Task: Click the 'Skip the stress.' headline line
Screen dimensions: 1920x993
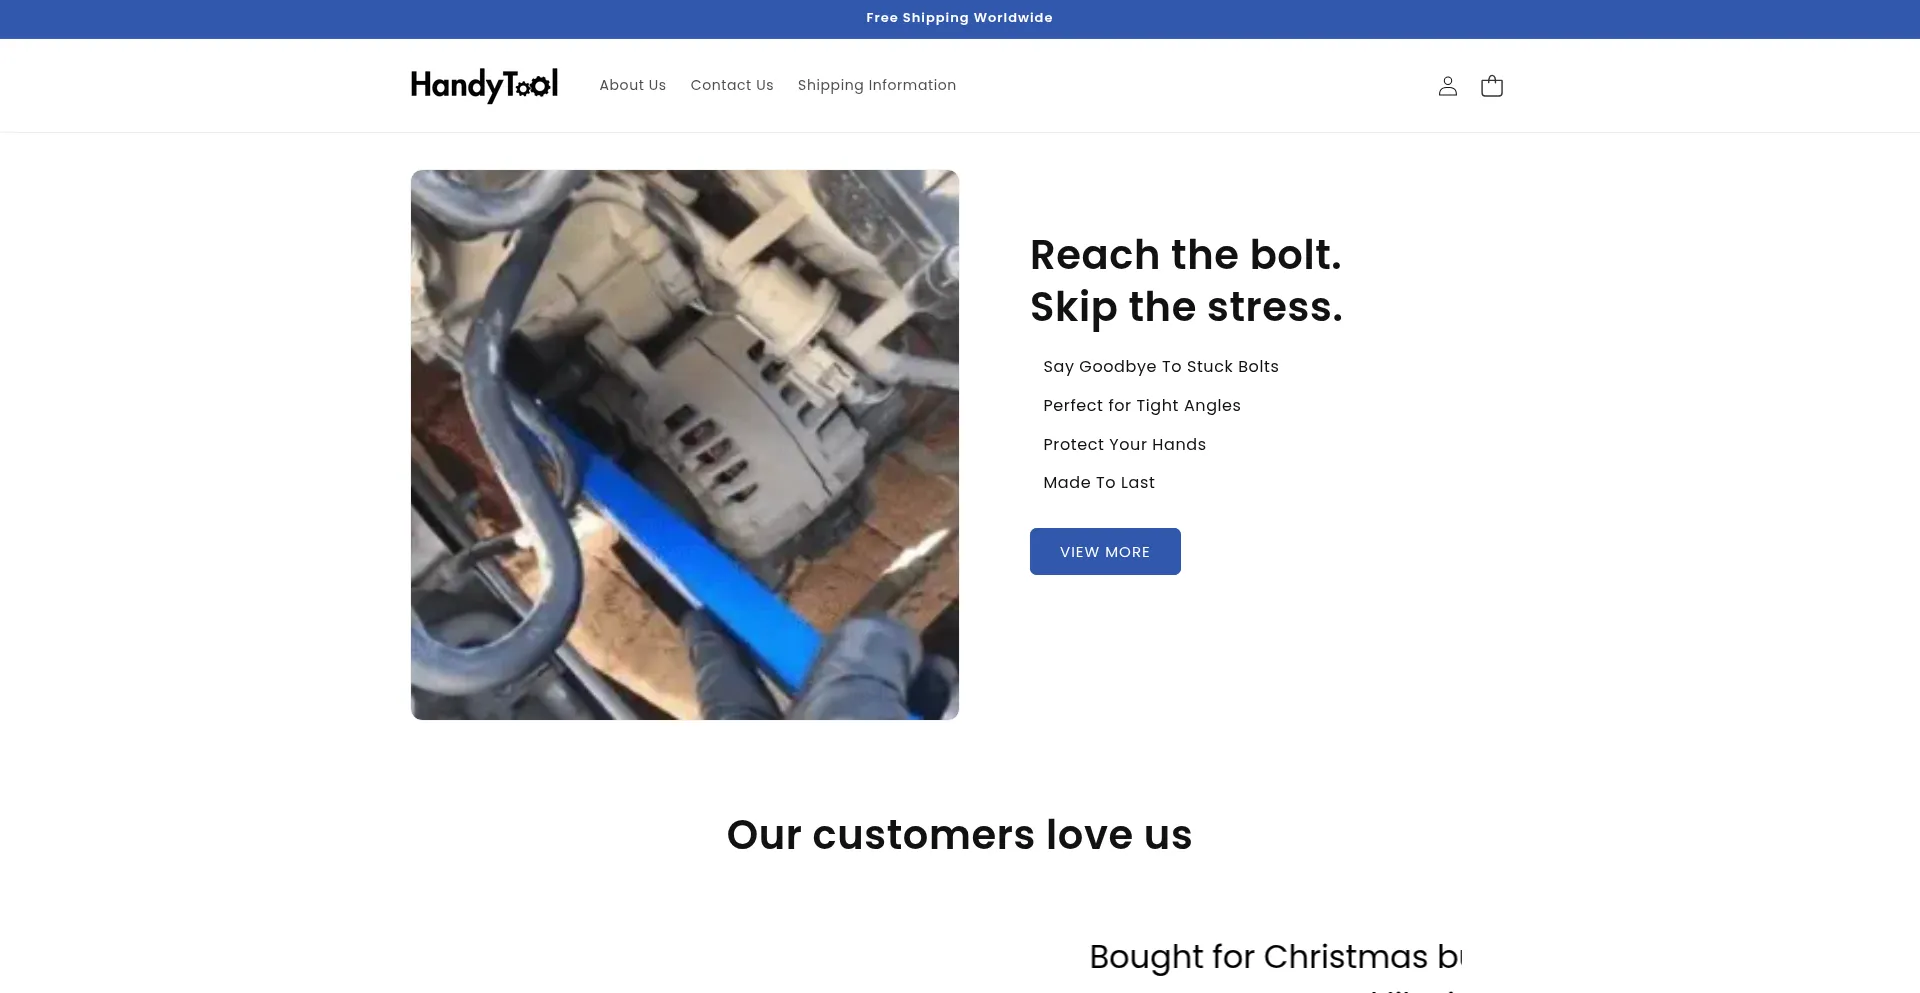Action: coord(1186,307)
